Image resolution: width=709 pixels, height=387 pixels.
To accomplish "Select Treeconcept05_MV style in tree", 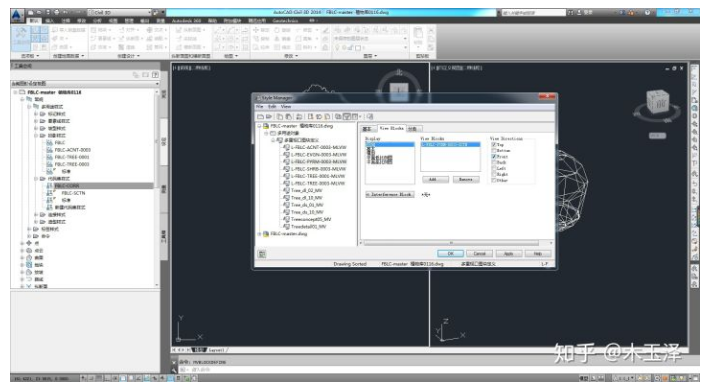I will point(311,219).
